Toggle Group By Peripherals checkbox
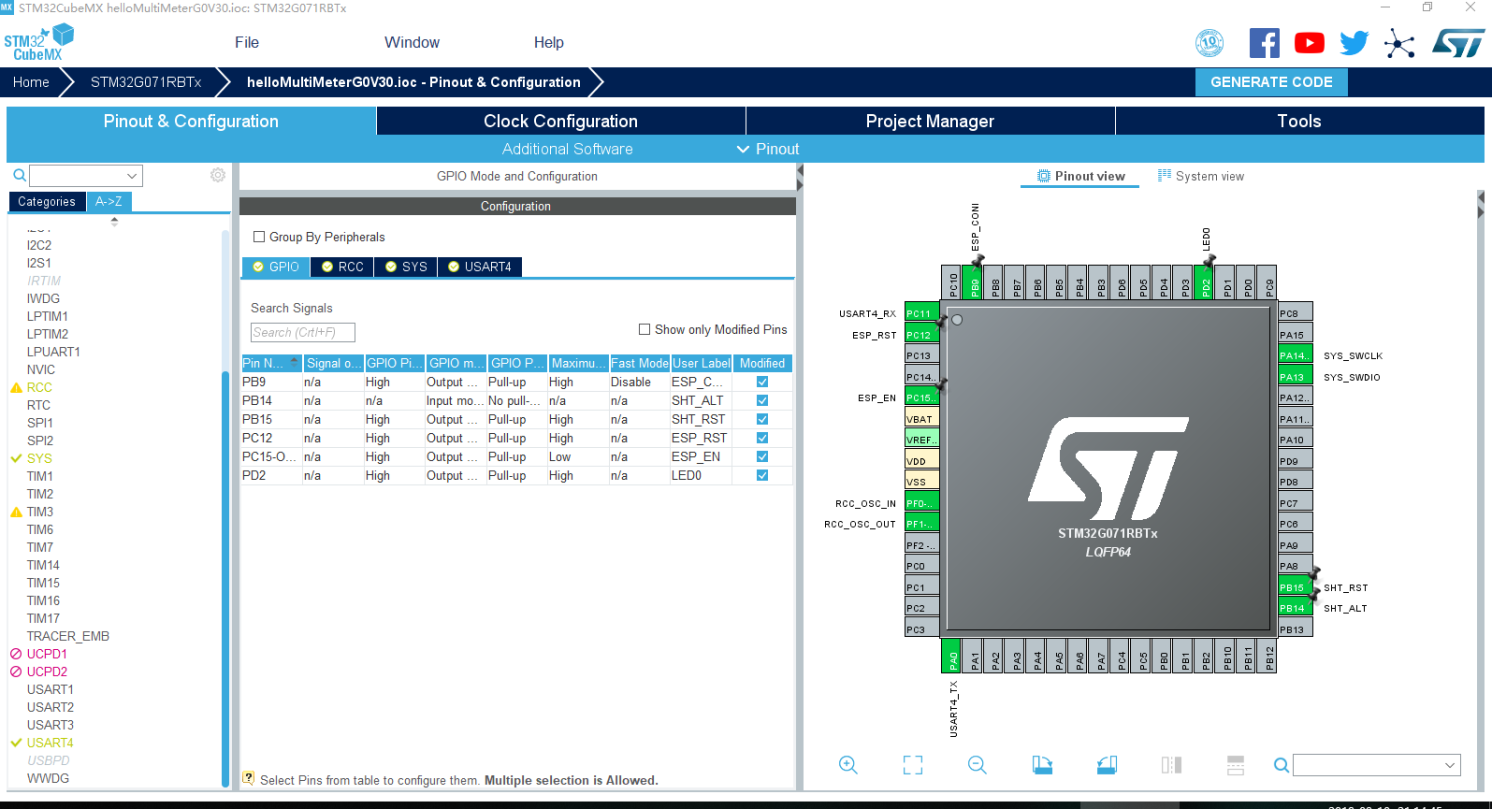Screen dimensions: 1492x809 tap(259, 237)
